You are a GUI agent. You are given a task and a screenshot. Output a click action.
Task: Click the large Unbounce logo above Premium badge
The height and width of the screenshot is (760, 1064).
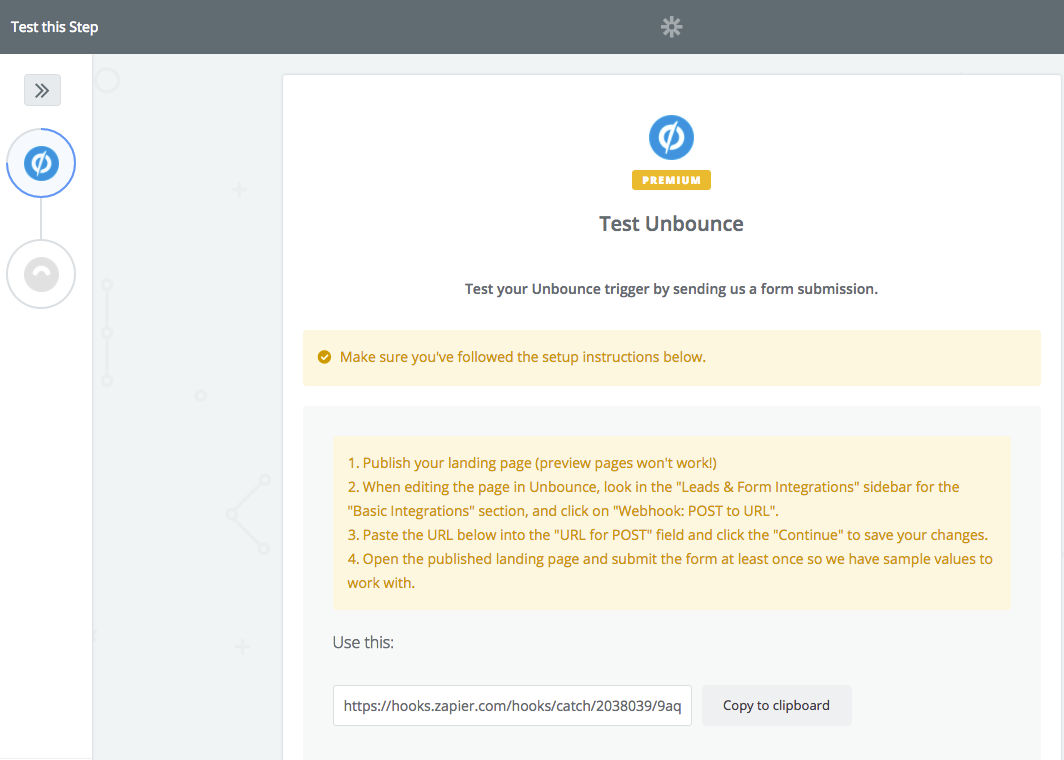[671, 137]
